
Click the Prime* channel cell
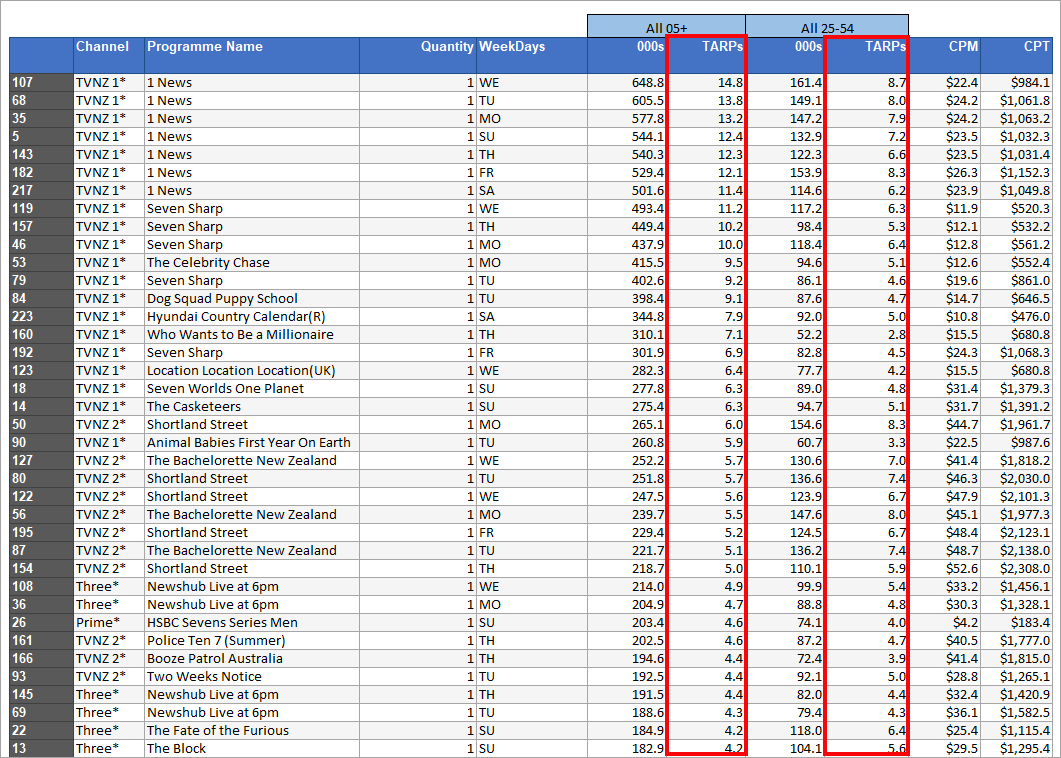click(108, 622)
